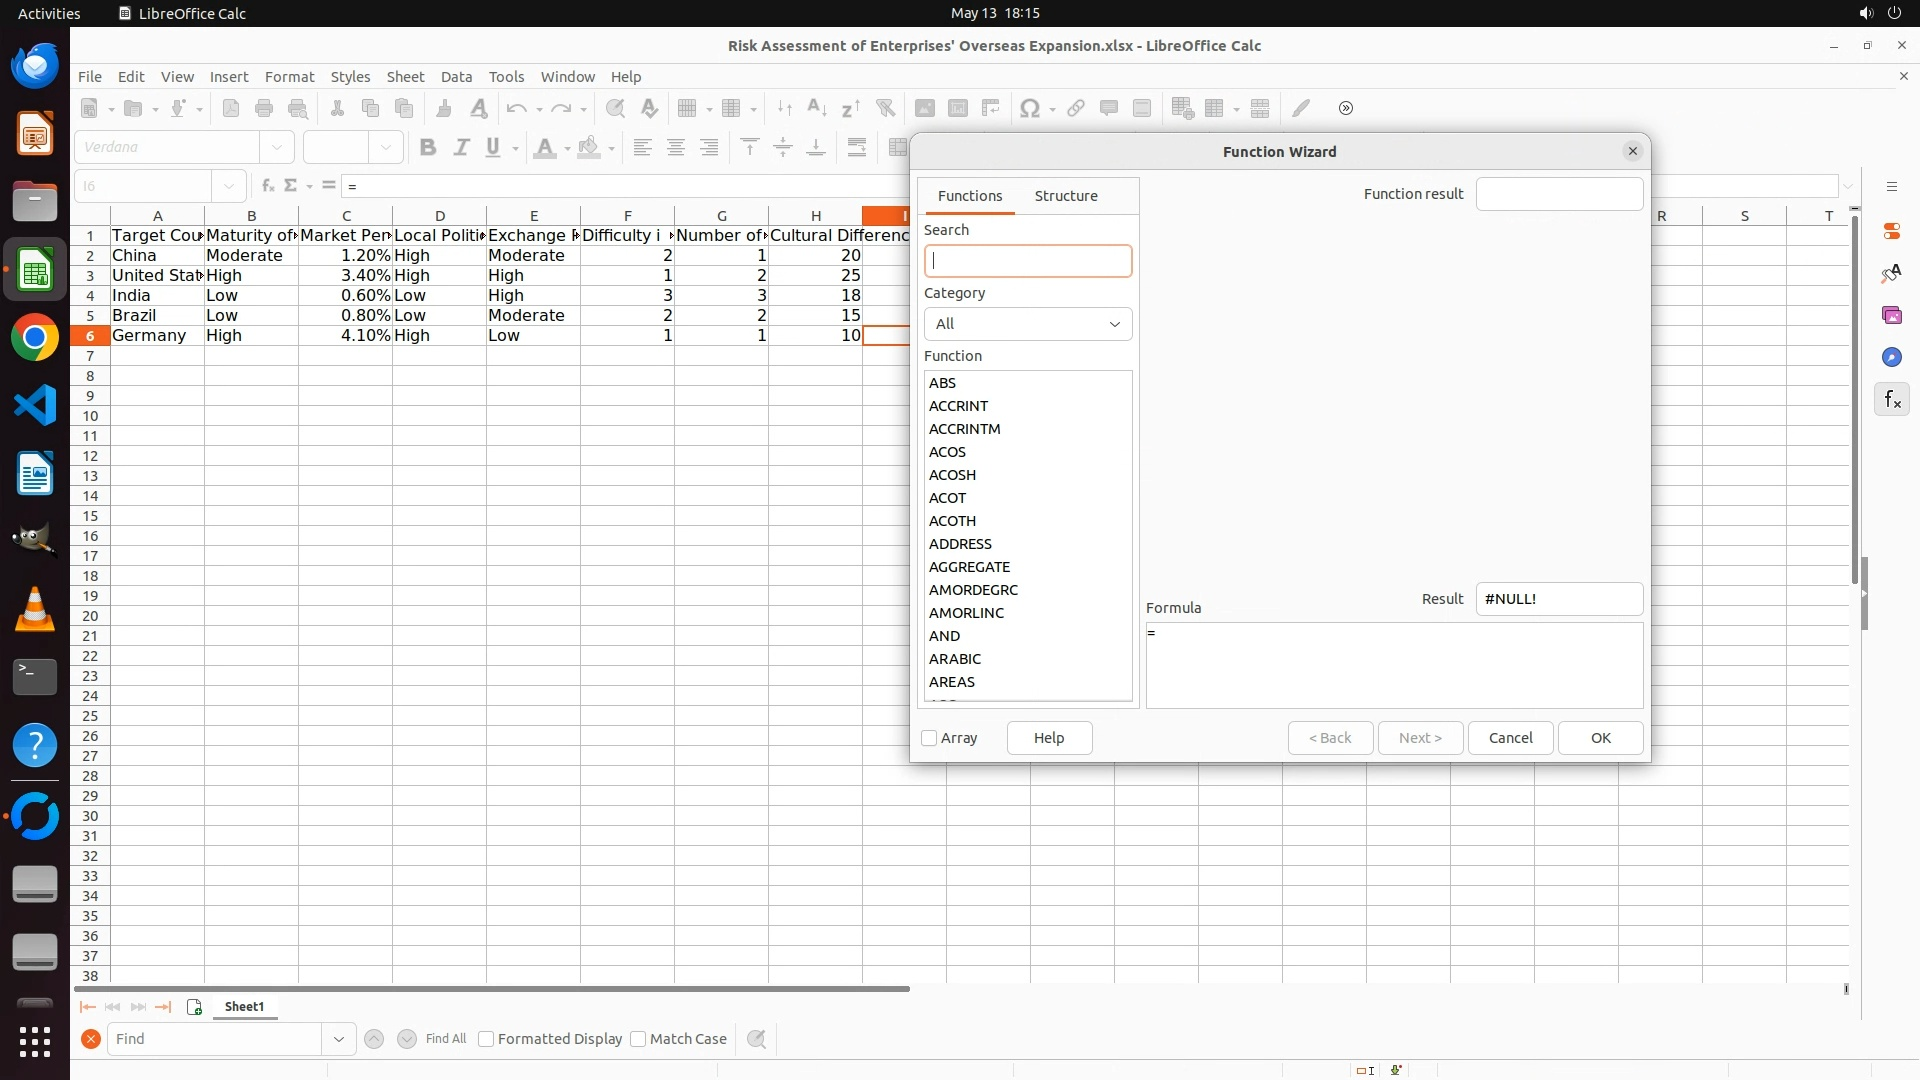Viewport: 1920px width, 1080px height.
Task: Switch to the Structure tab
Action: click(x=1066, y=196)
